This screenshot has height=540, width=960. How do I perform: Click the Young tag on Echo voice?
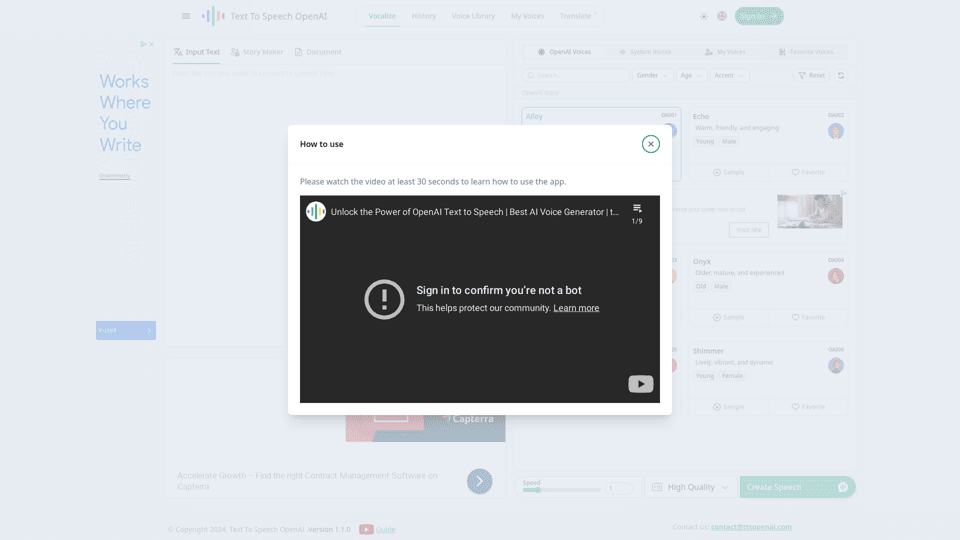tap(704, 141)
